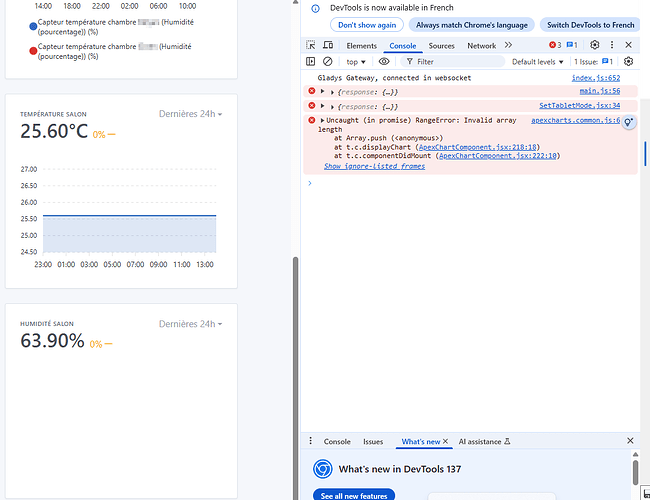This screenshot has width=650, height=500.
Task: Open the DevTools three-dot customize menu
Action: 612,45
